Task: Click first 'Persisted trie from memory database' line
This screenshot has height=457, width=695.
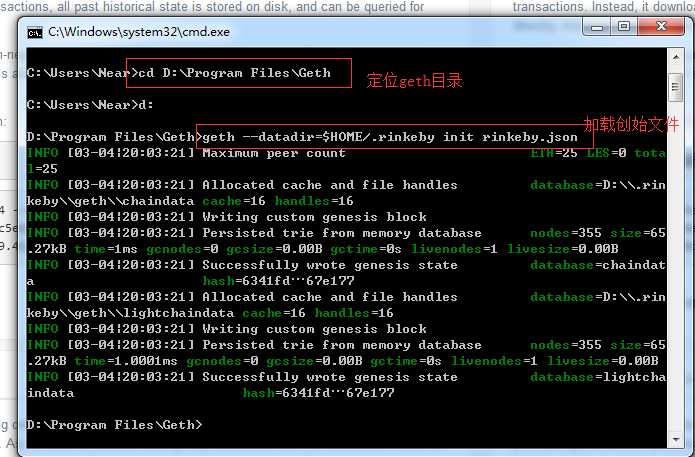Action: tap(342, 233)
